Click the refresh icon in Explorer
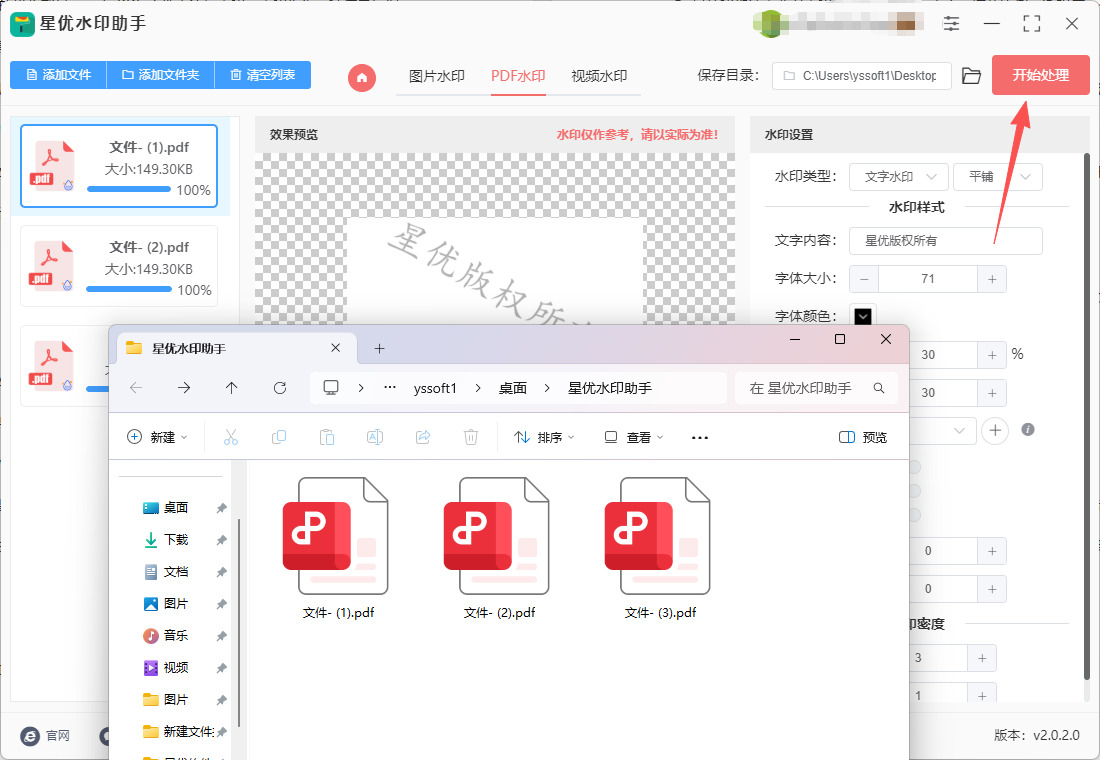The width and height of the screenshot is (1100, 760). tap(280, 388)
